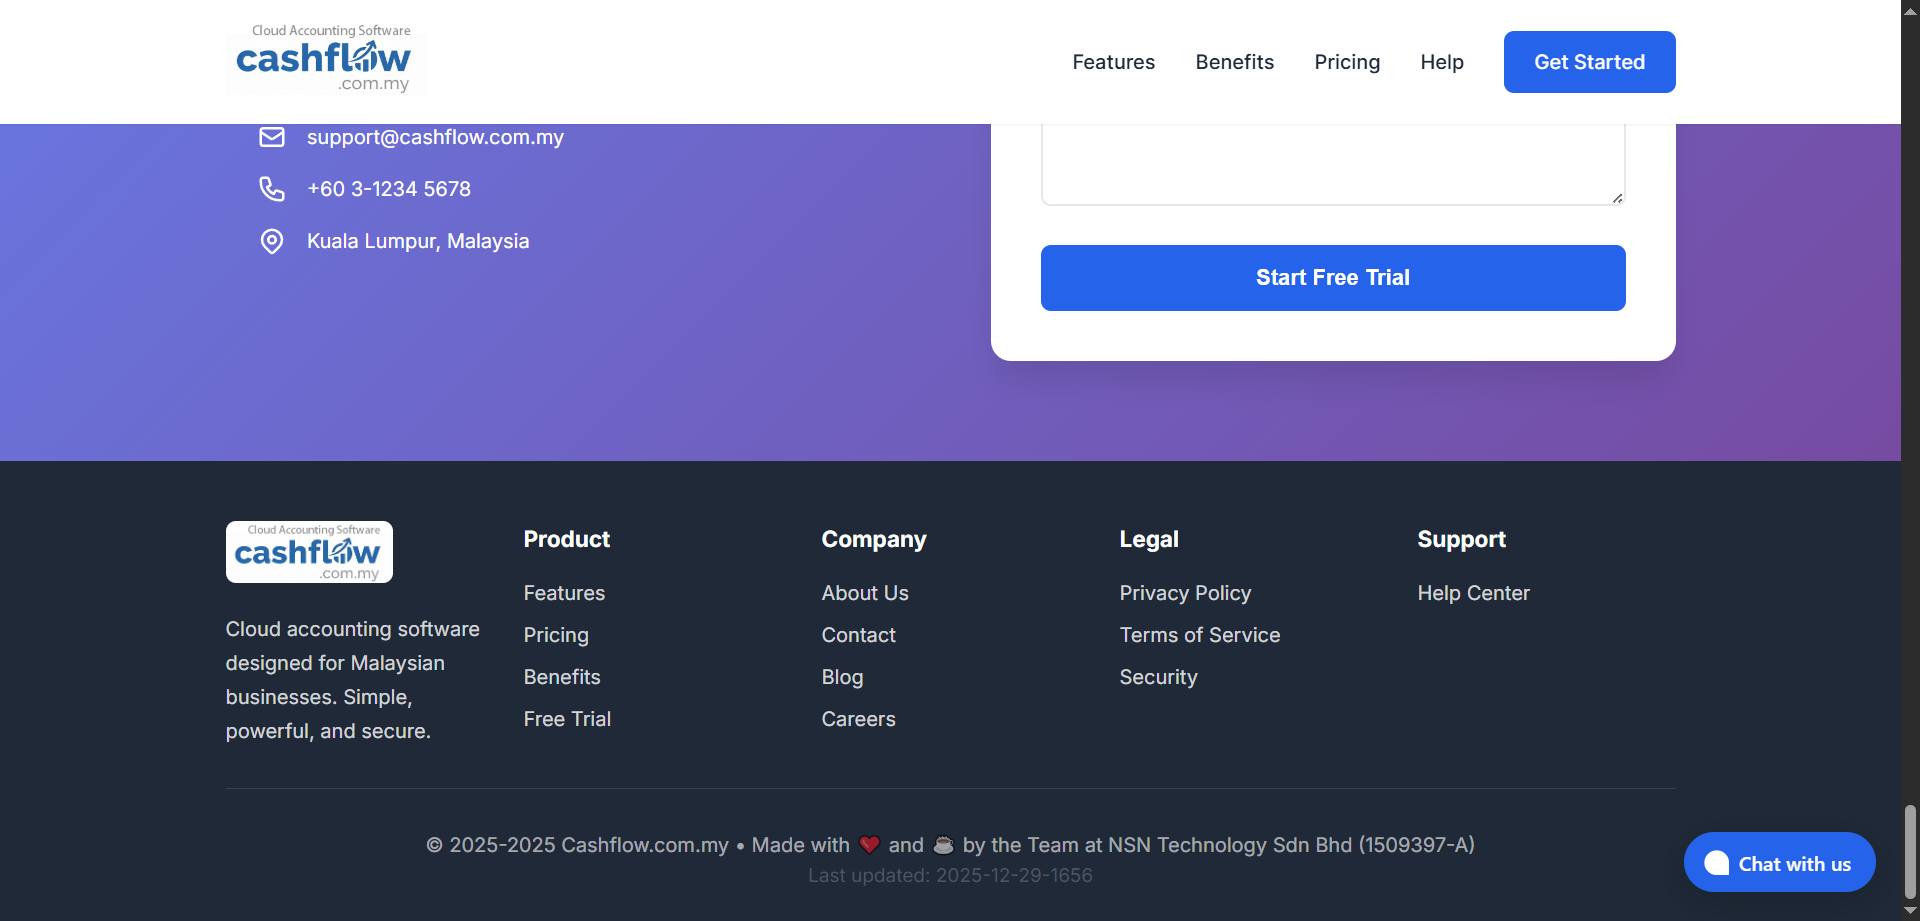Click the scrollbar down arrow
Image resolution: width=1920 pixels, height=921 pixels.
1908,911
